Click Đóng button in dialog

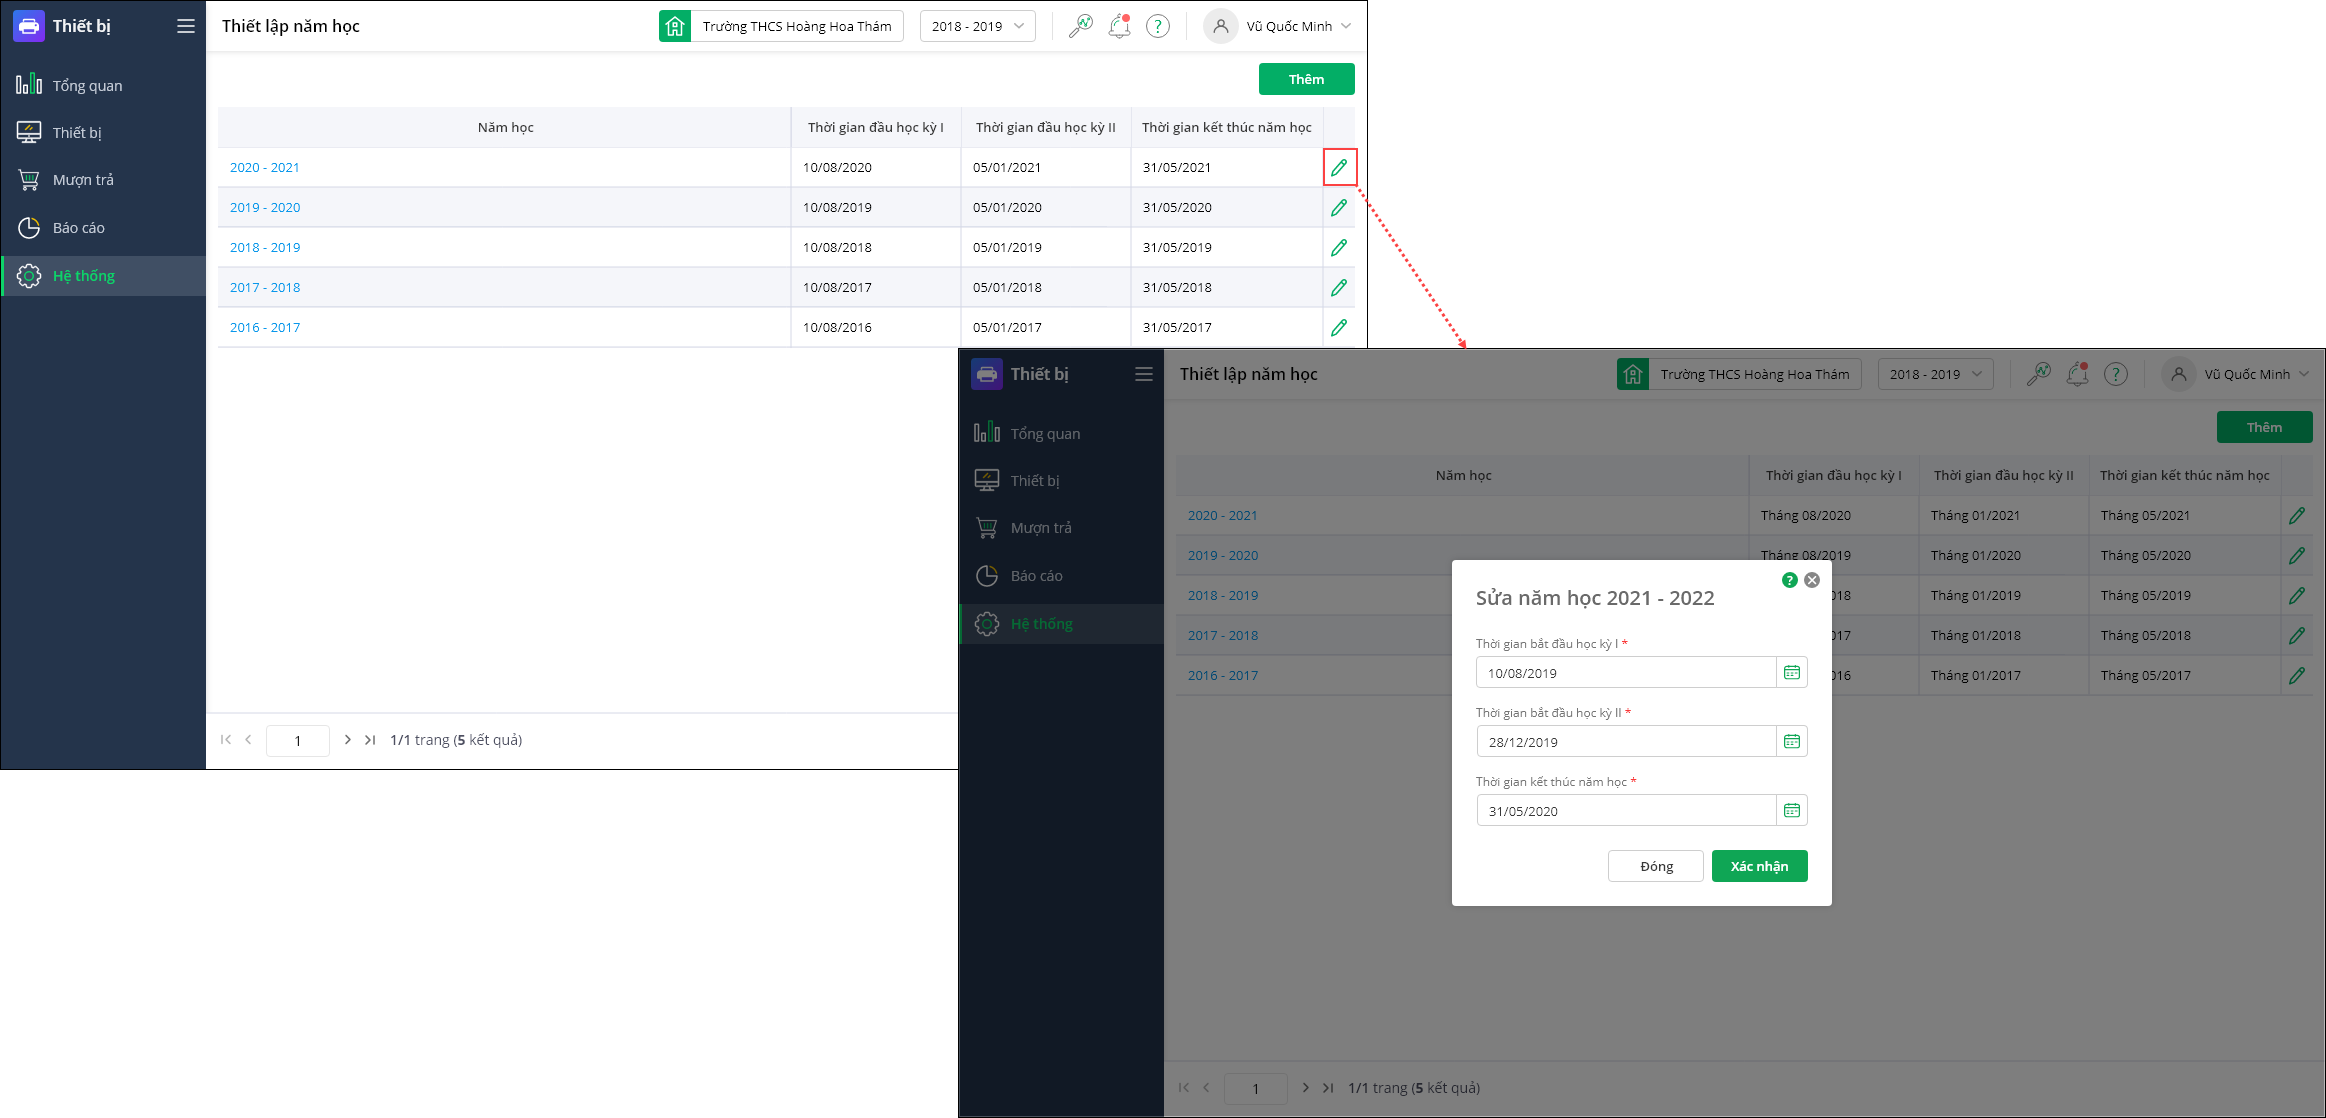pos(1655,866)
